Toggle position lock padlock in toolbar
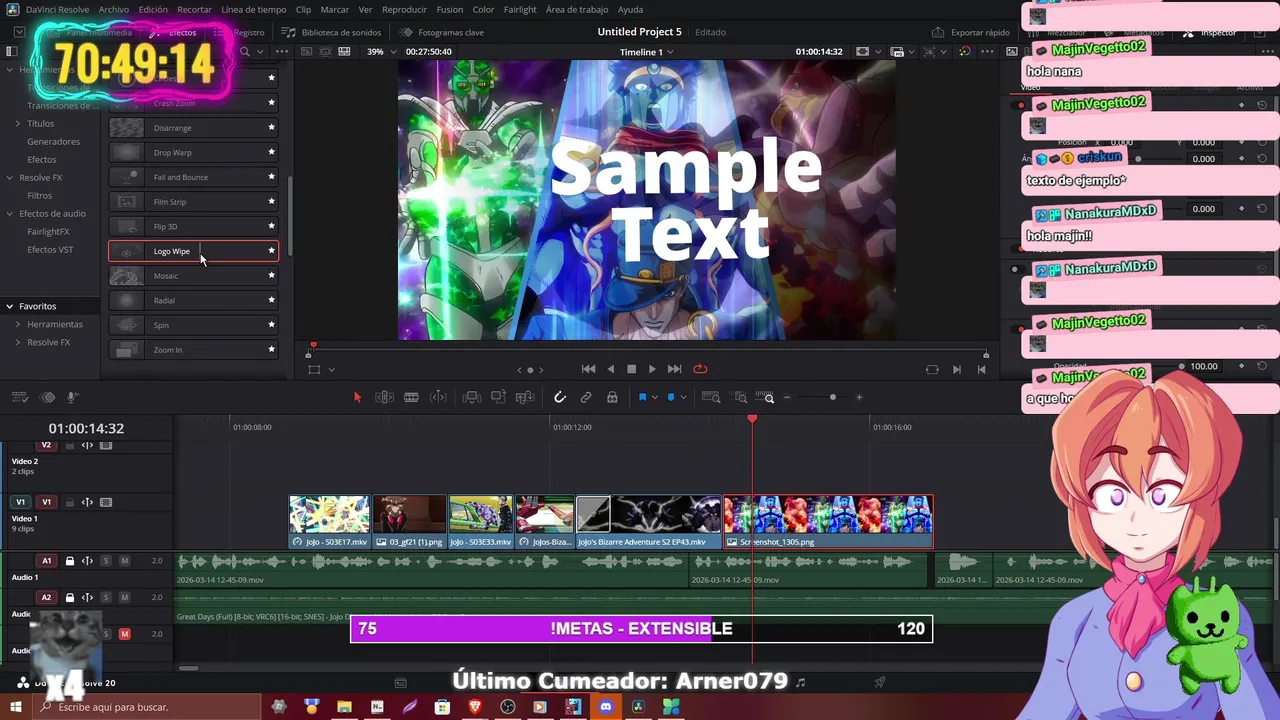 tap(612, 397)
